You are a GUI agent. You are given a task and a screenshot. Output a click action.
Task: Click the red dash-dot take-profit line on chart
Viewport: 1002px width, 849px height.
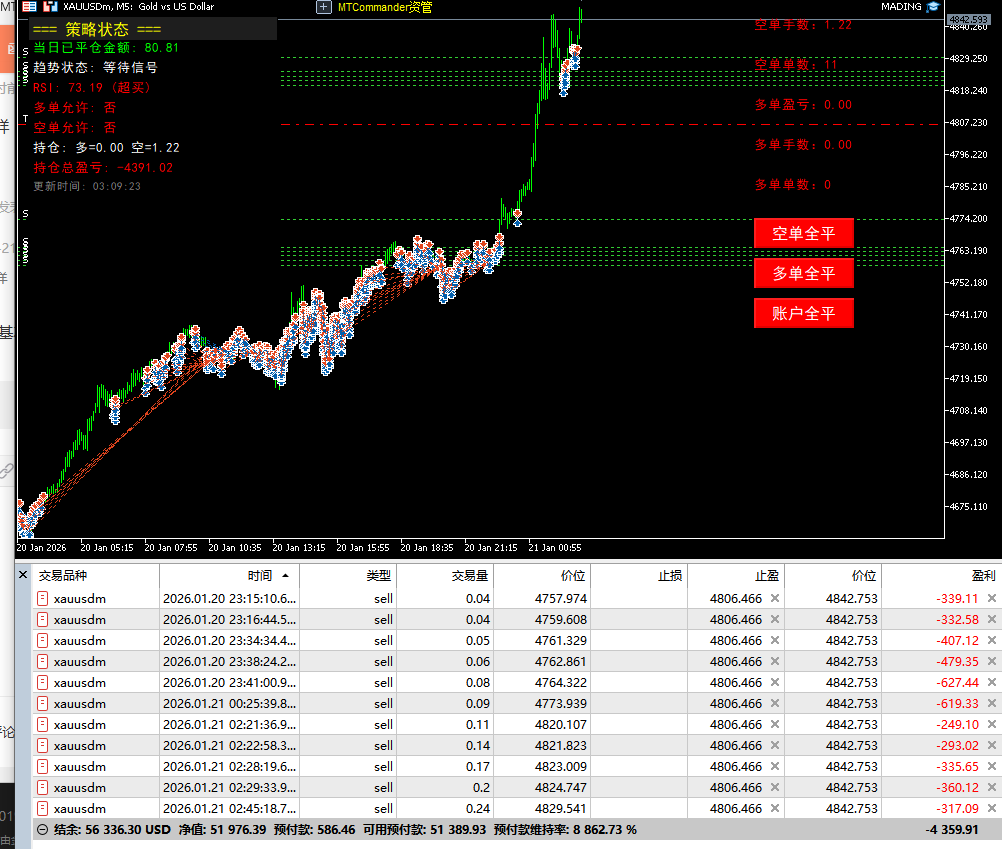(x=612, y=125)
